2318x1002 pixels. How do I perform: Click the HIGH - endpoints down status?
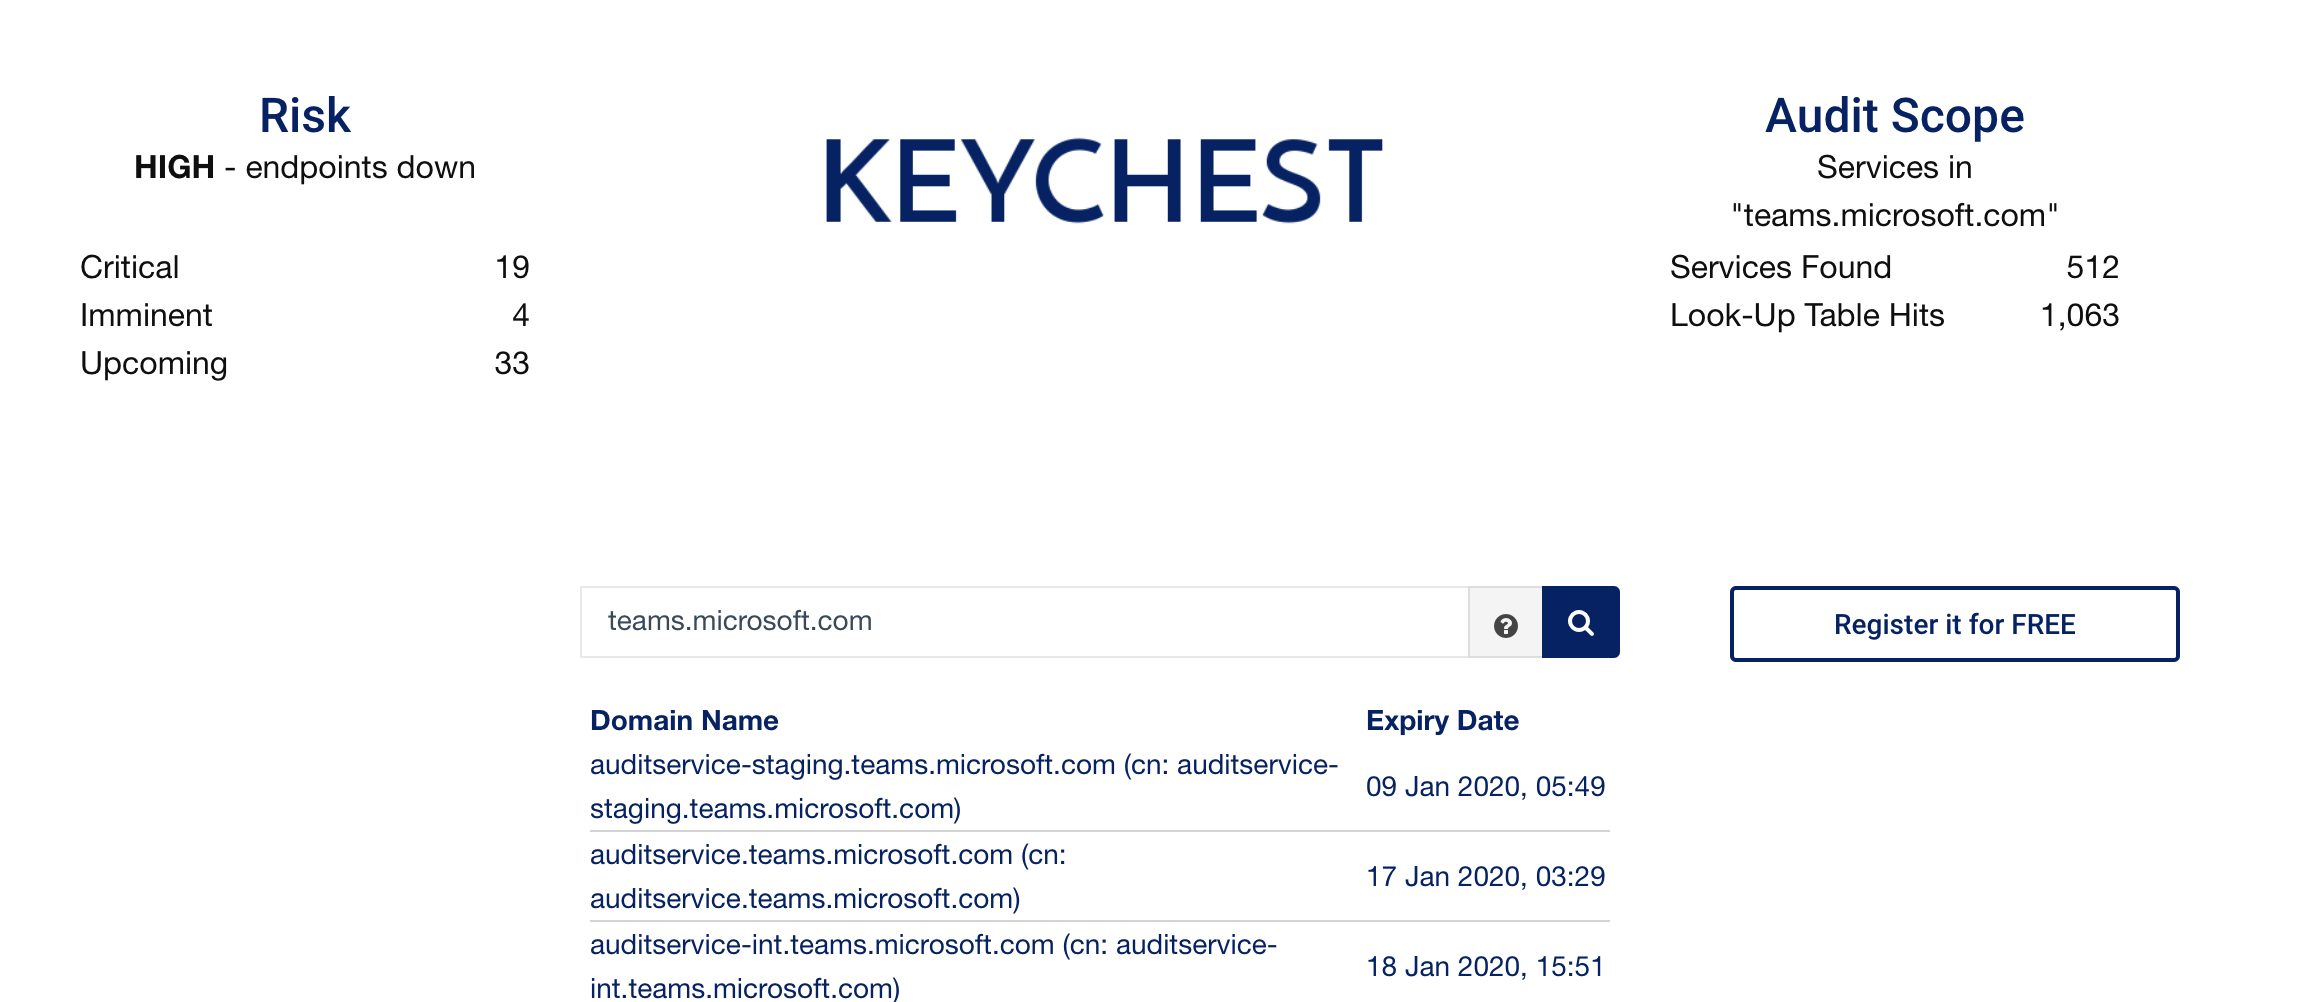coord(305,167)
